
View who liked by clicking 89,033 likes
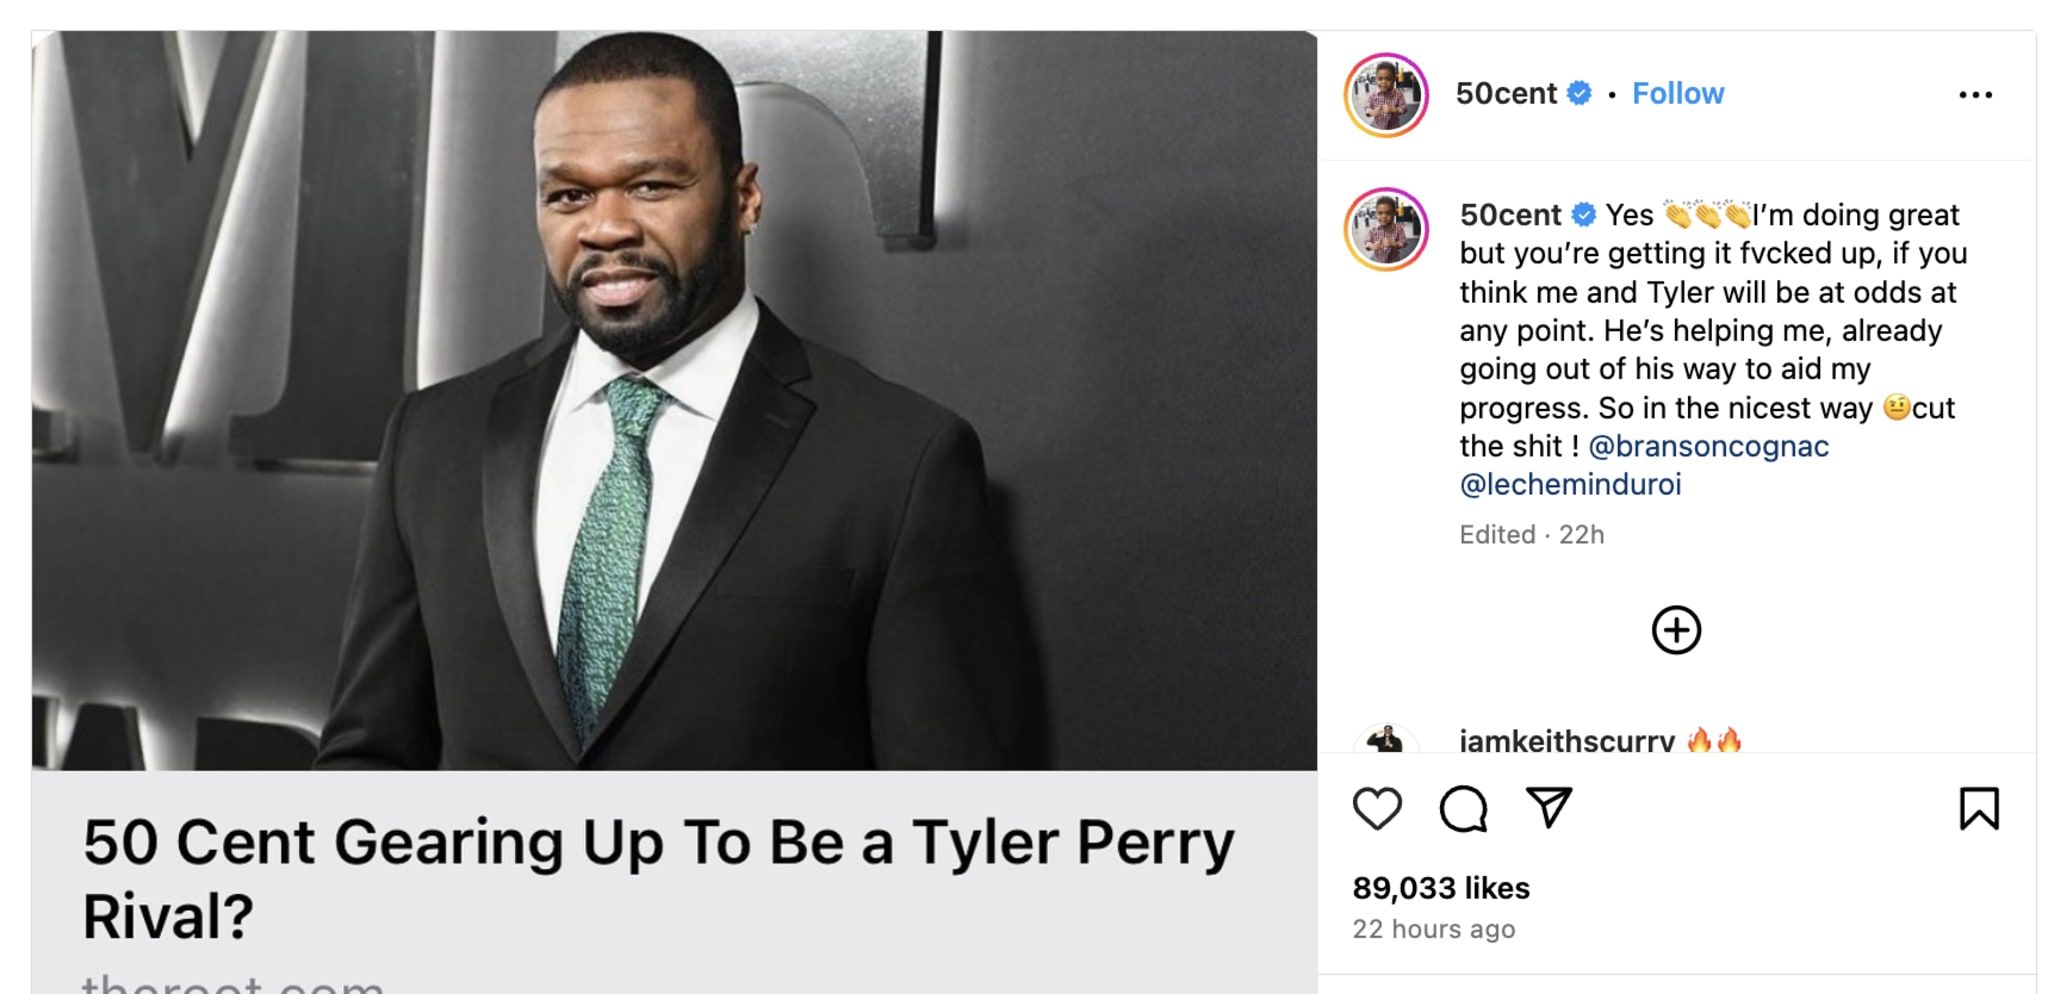(1440, 888)
